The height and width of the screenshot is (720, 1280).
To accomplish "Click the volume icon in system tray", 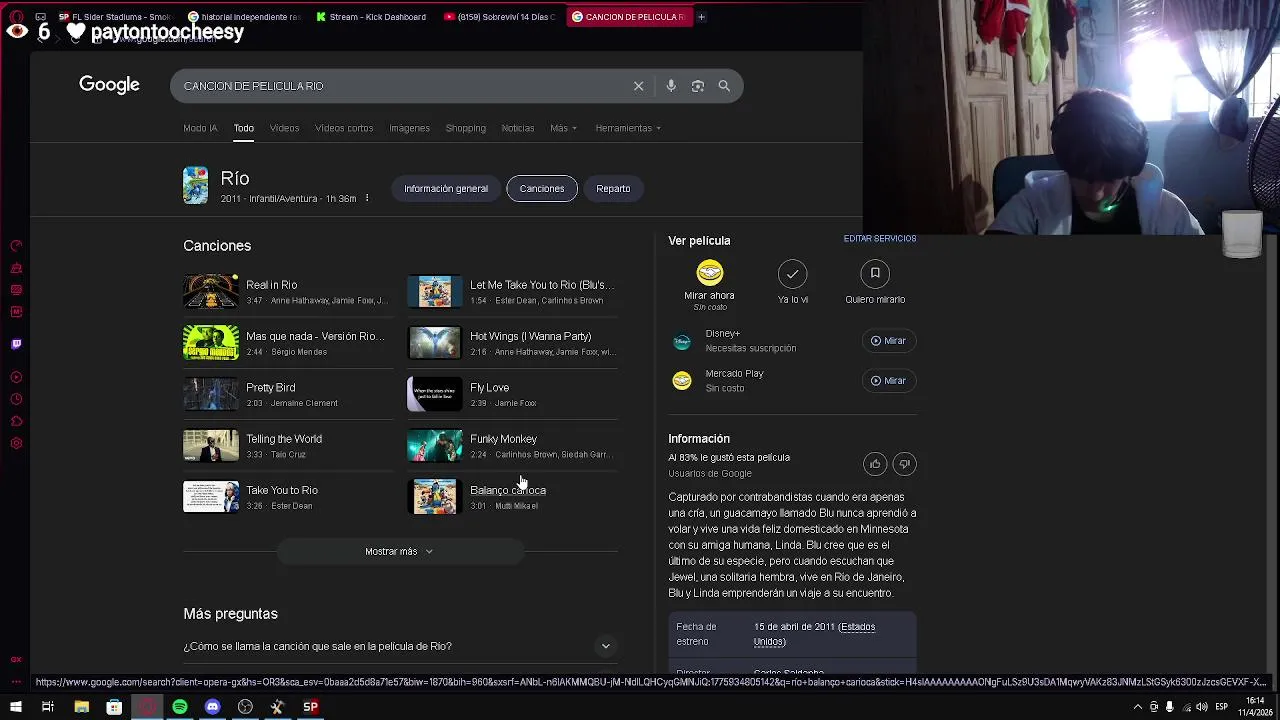I will coord(1202,707).
